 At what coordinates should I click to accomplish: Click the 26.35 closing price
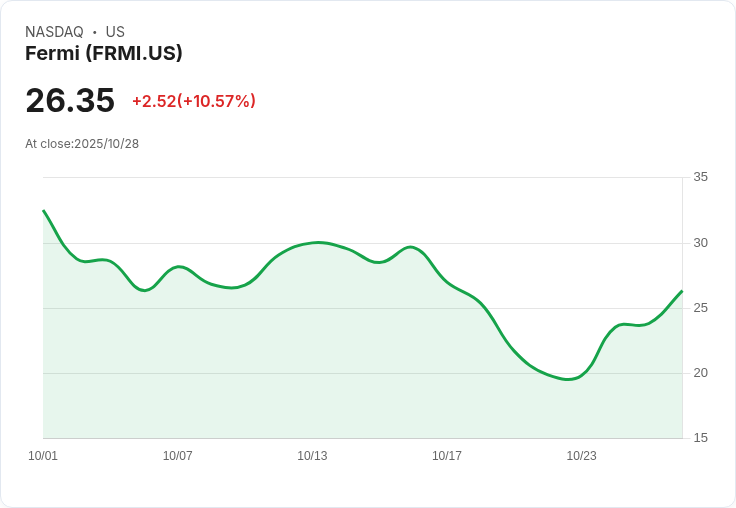[70, 101]
